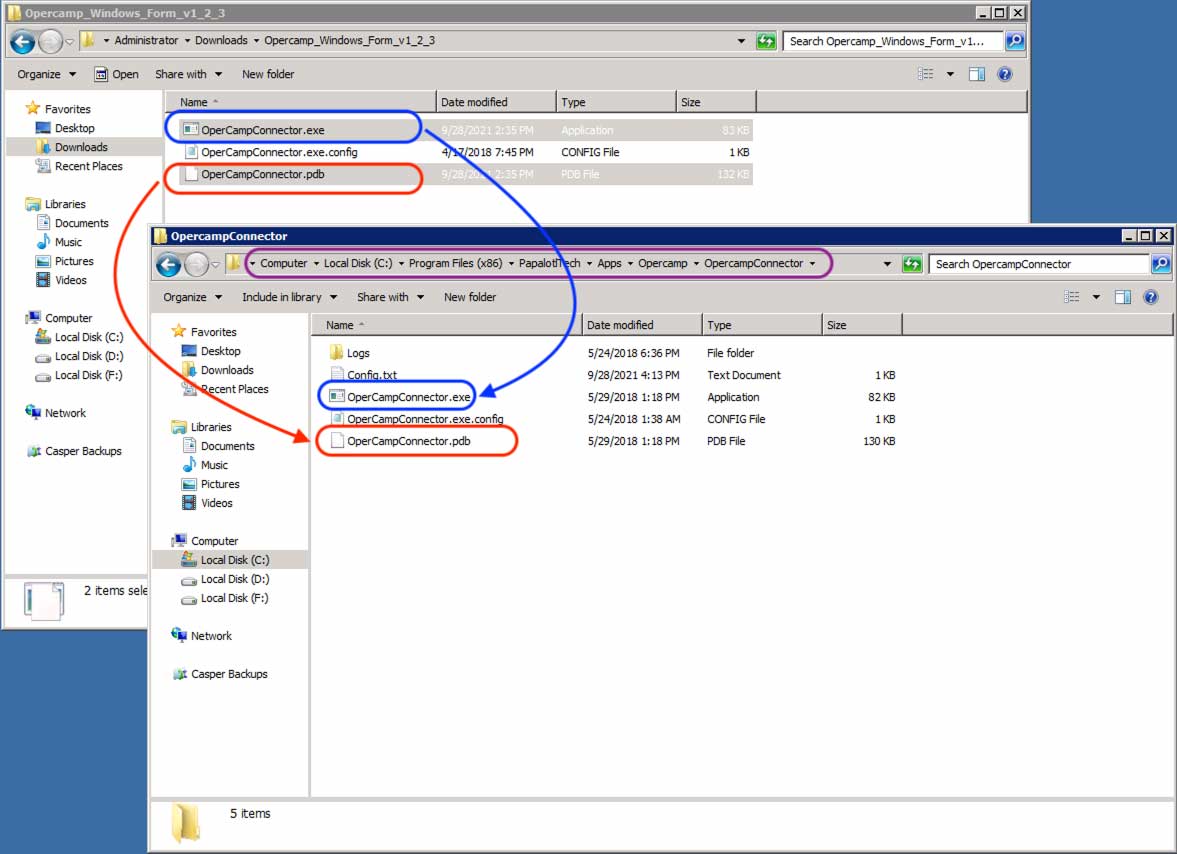
Task: Open the Share with menu in the front window
Action: point(390,297)
